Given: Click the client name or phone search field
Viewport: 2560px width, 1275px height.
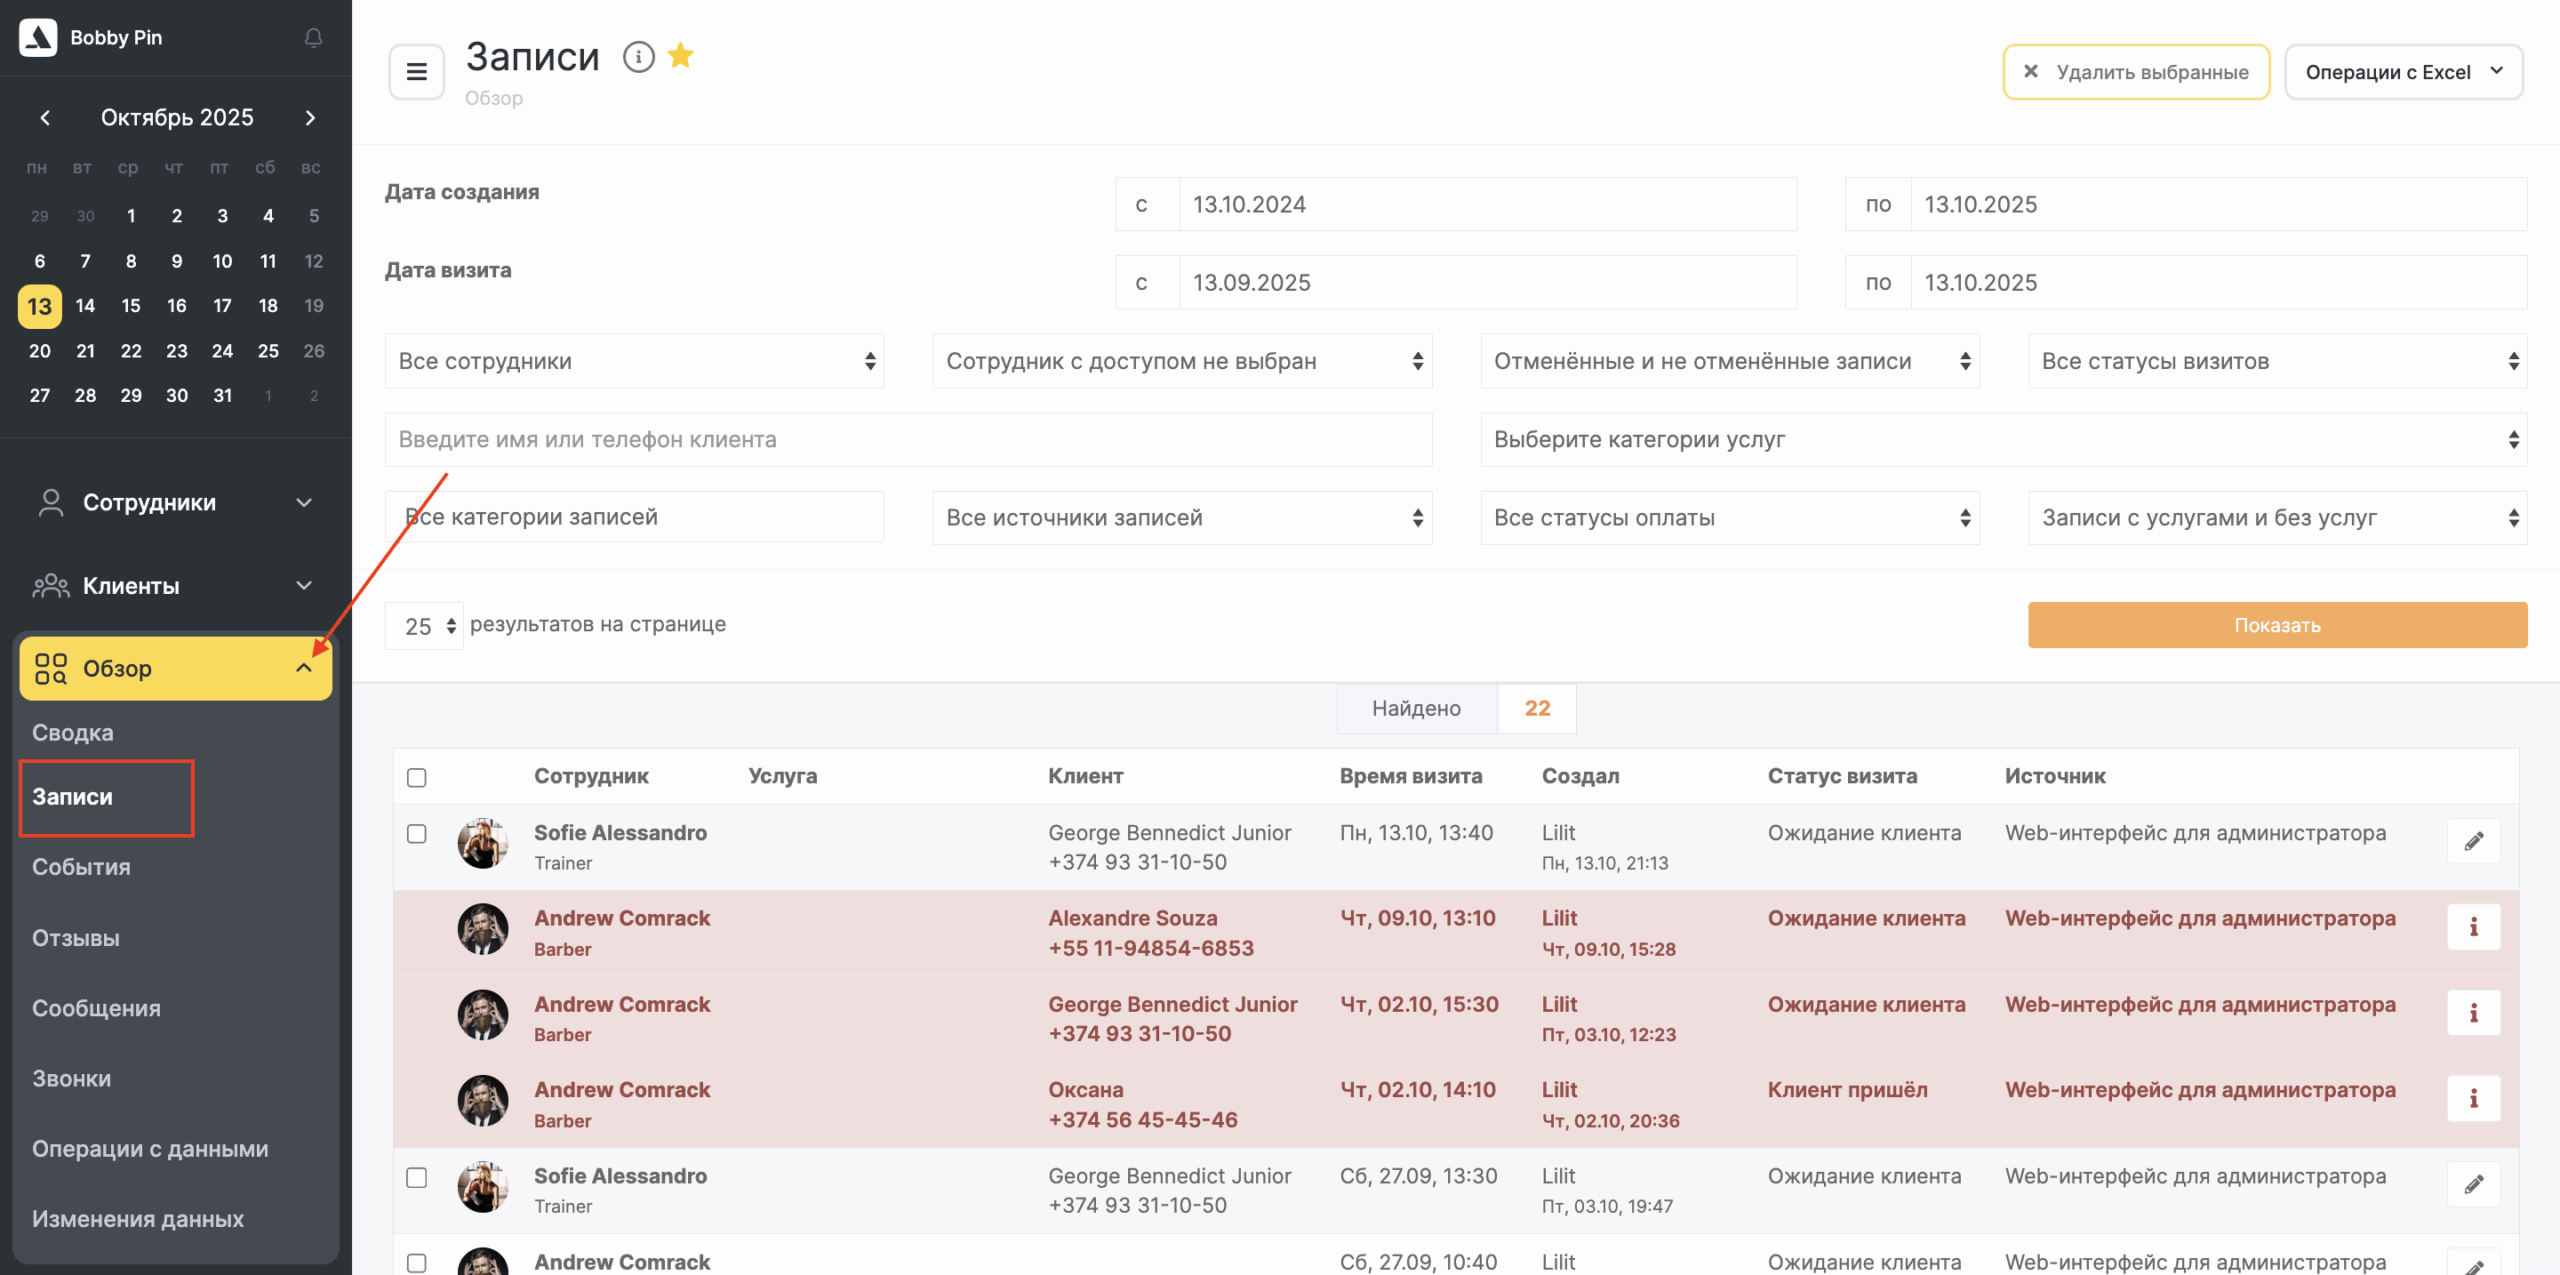Looking at the screenshot, I should tap(907, 440).
